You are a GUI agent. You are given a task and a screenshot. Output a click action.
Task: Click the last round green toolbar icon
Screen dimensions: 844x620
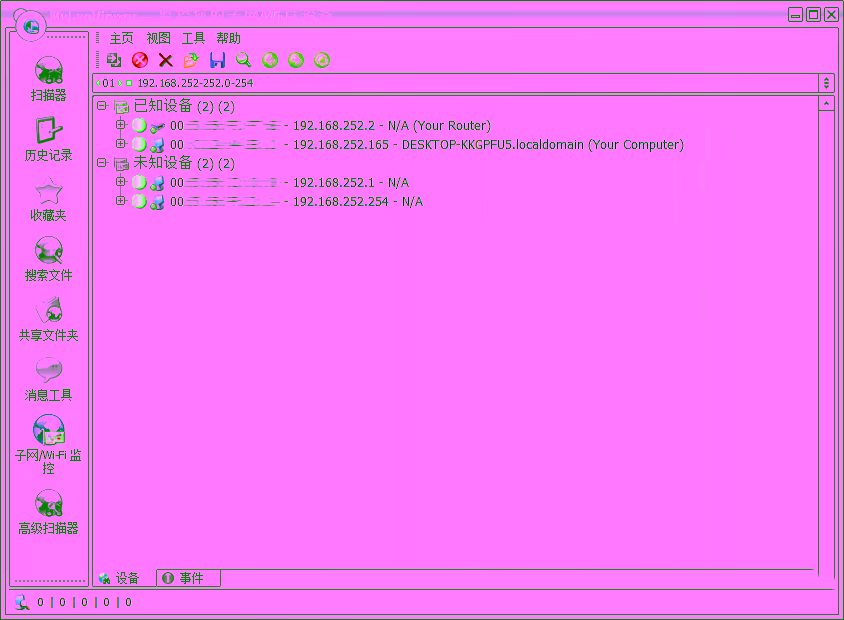tap(322, 60)
